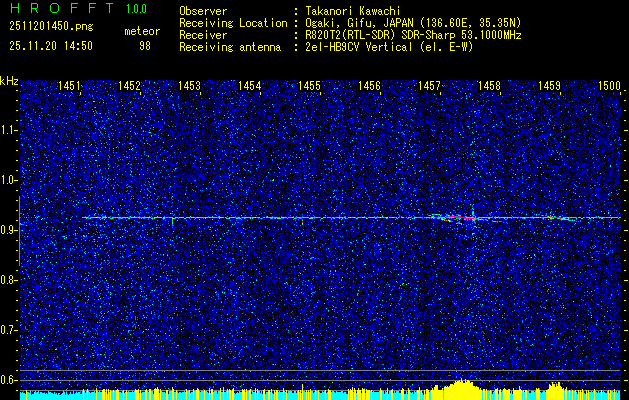The width and height of the screenshot is (629, 400).
Task: Click the date stamp 25.11.20 14:50
Action: tap(51, 46)
